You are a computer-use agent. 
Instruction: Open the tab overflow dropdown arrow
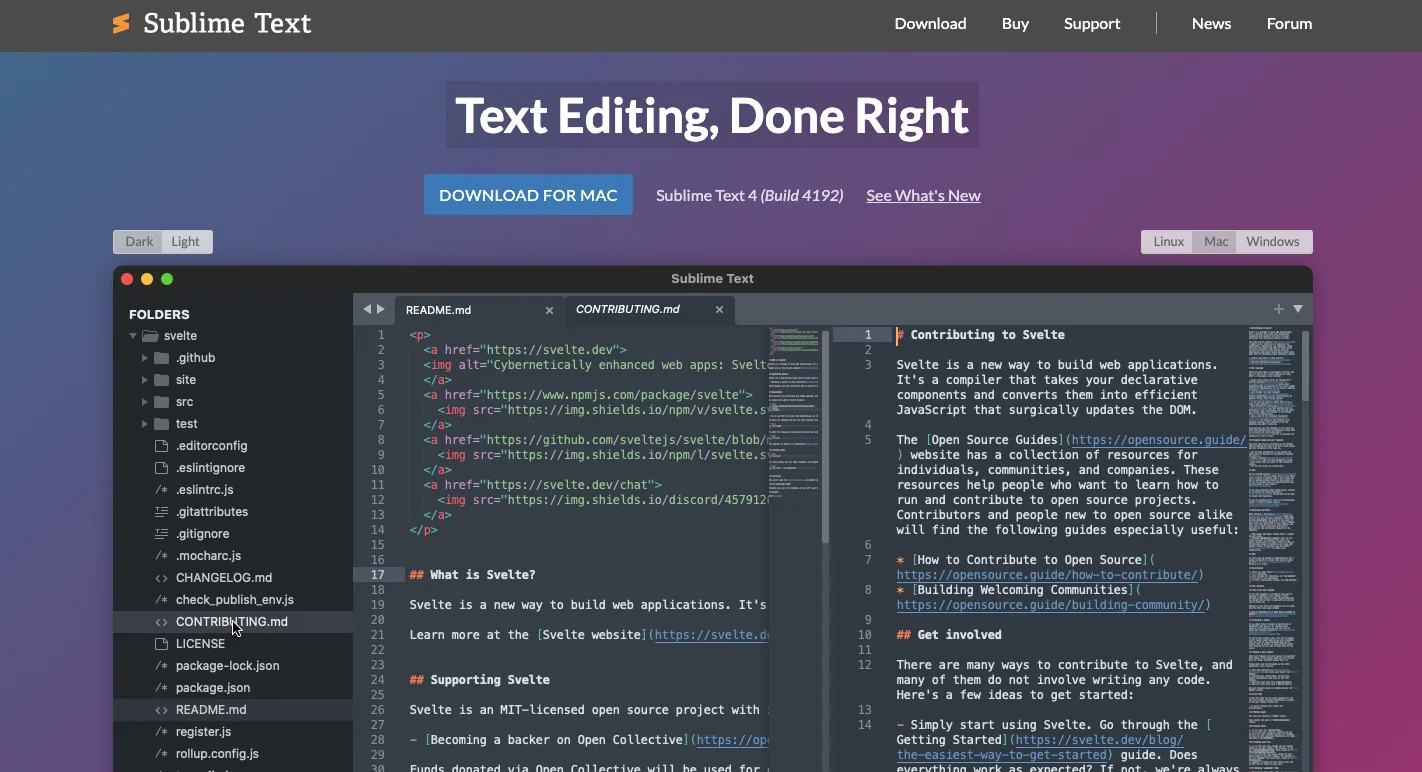1298,309
